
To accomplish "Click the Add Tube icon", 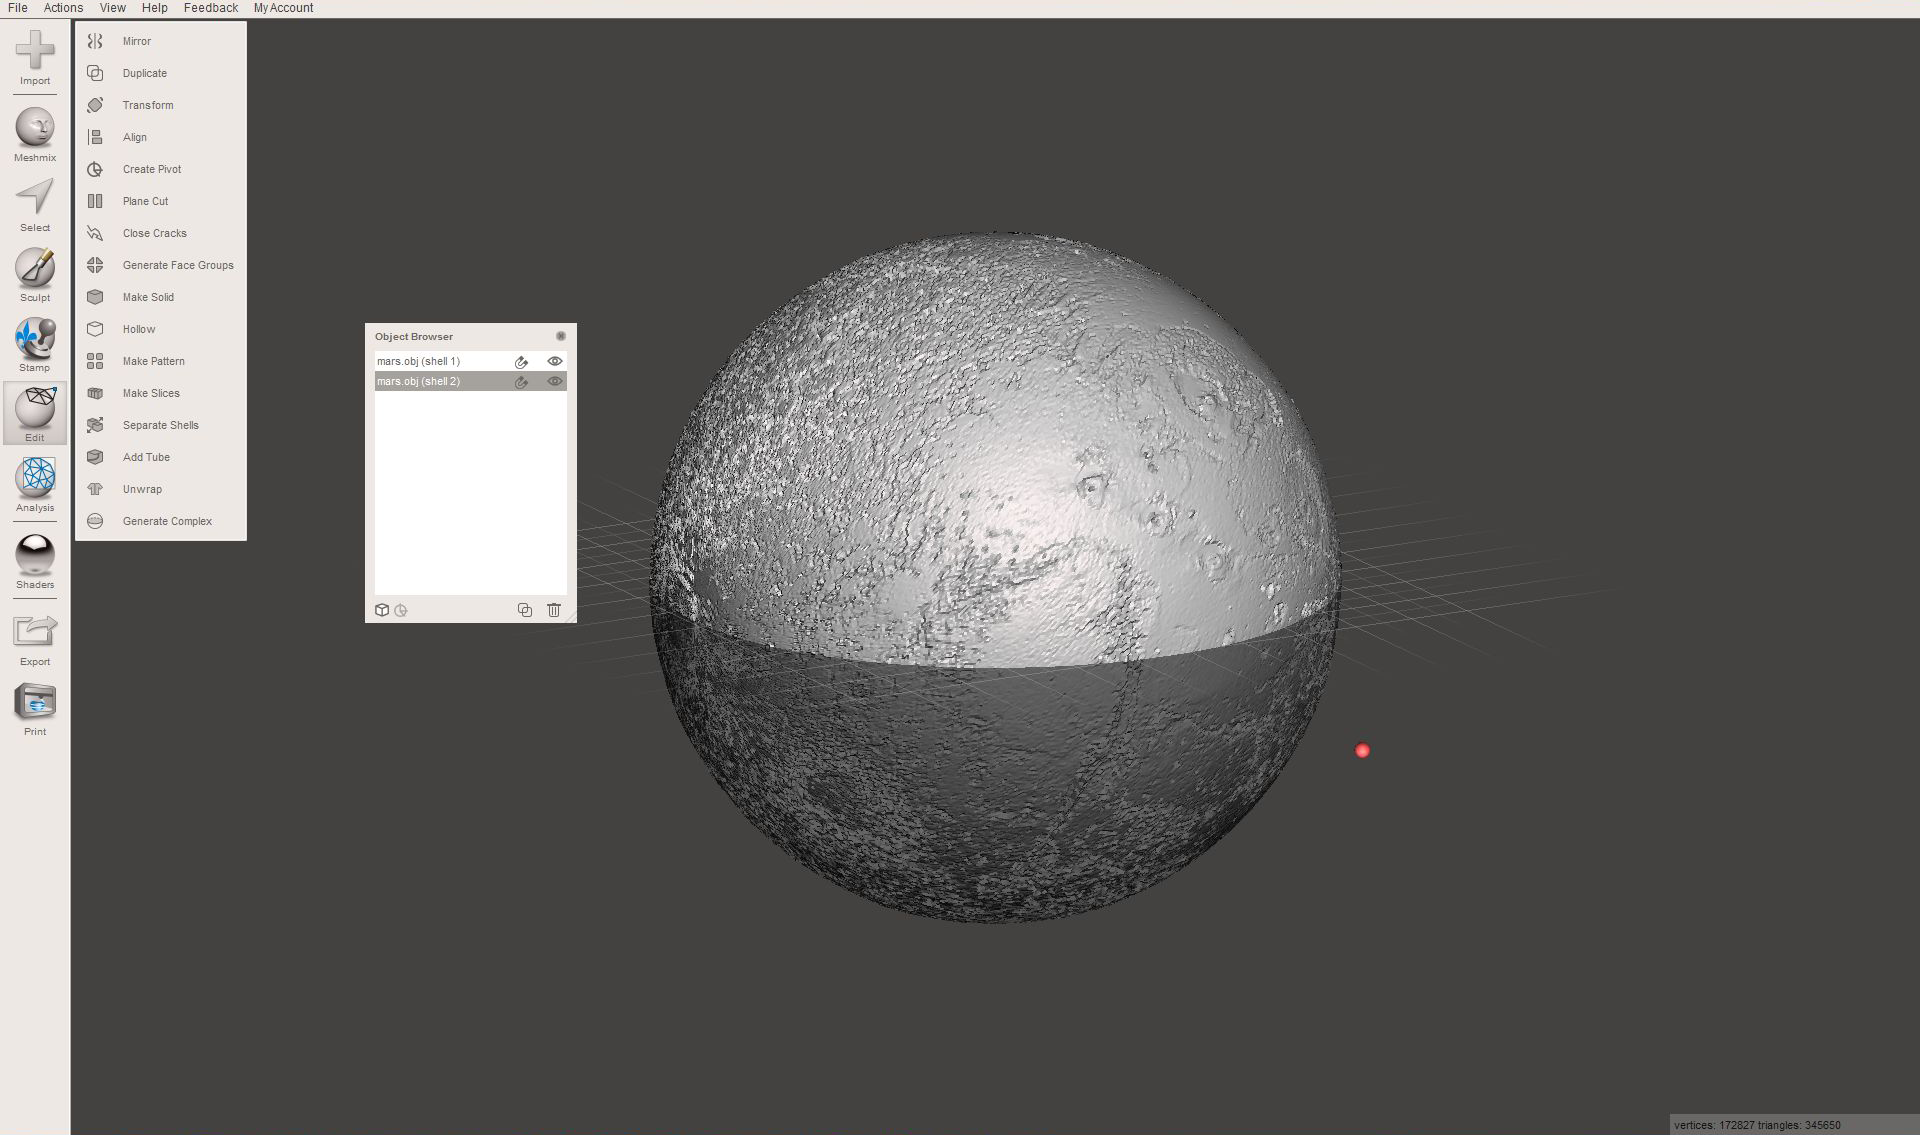I will click(95, 457).
